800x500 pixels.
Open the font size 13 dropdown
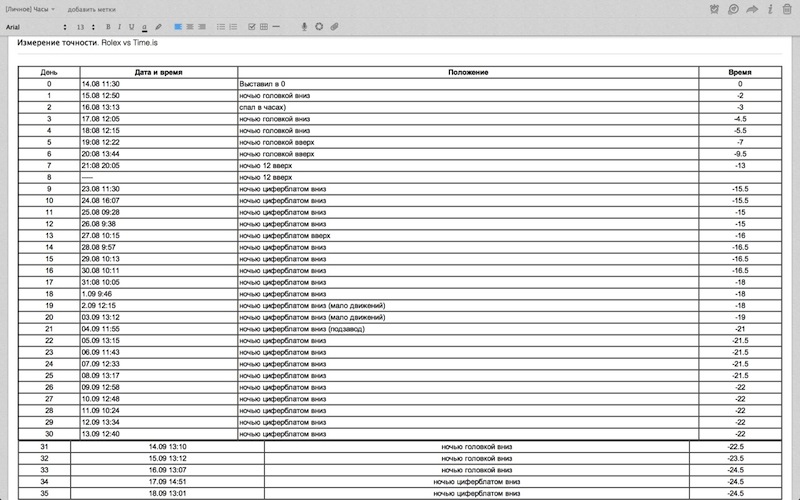point(85,26)
